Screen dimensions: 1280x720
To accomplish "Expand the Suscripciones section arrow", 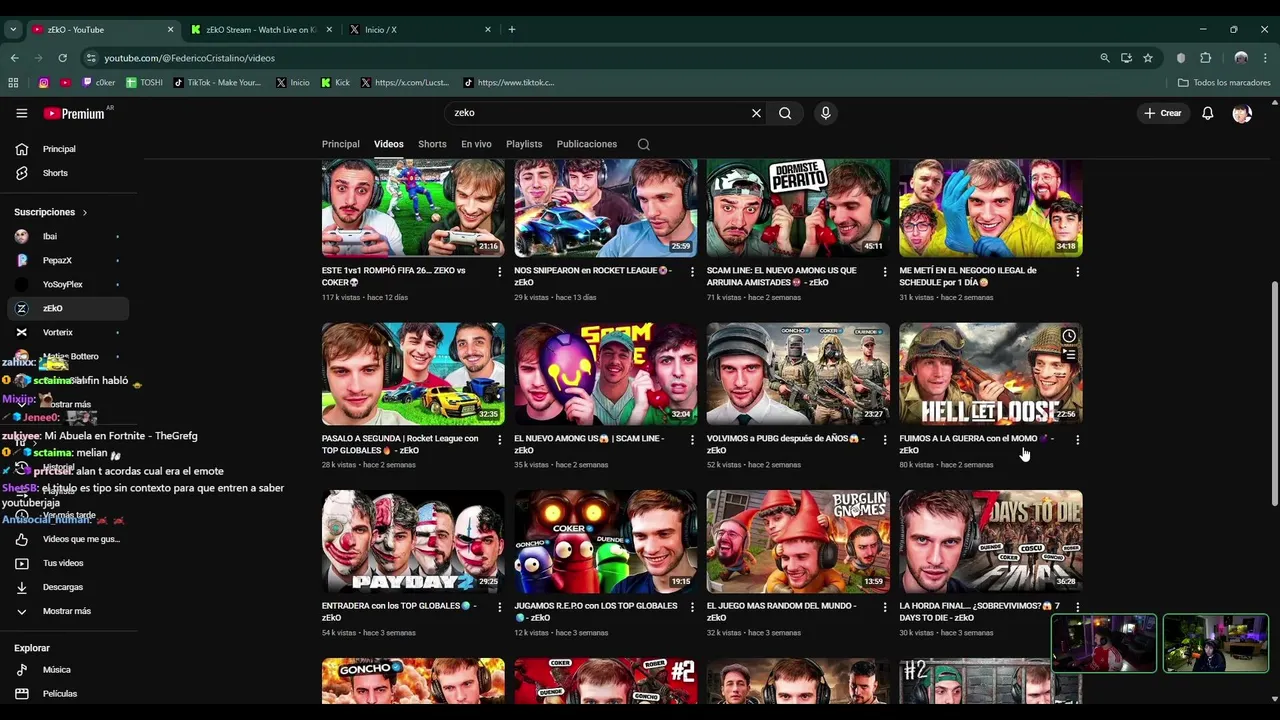I will coord(84,212).
